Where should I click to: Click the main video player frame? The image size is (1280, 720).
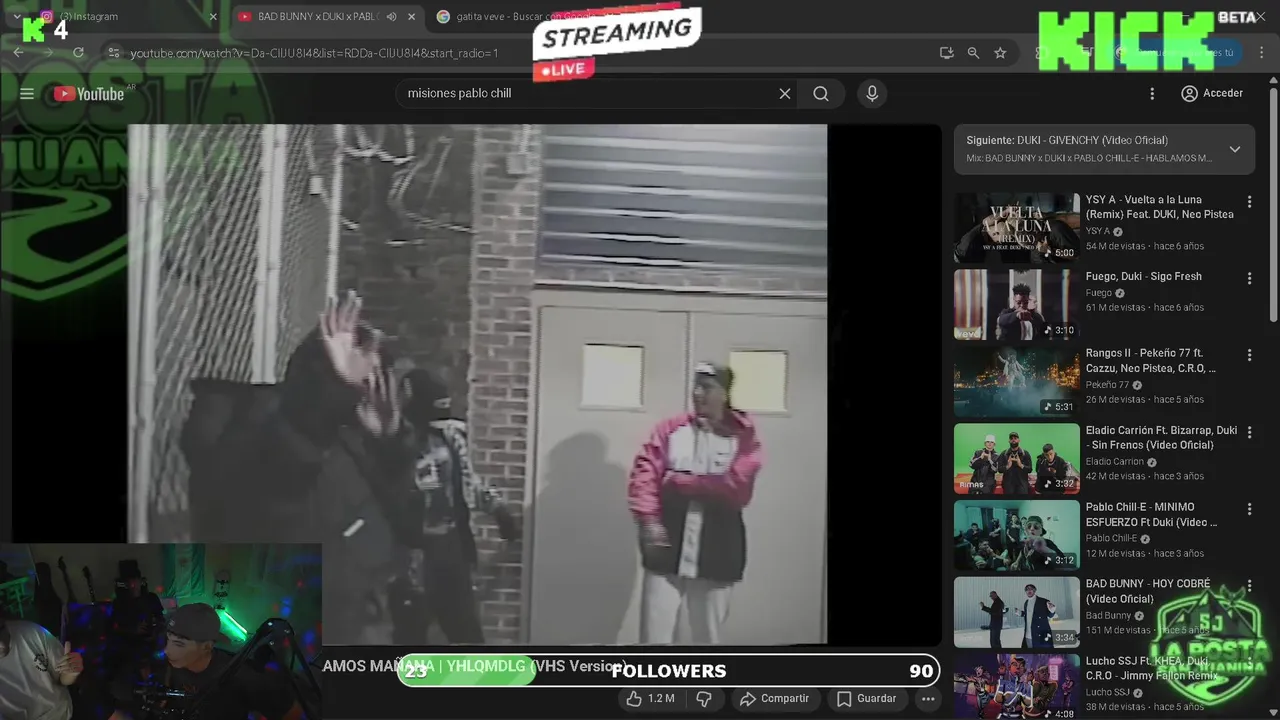[477, 384]
